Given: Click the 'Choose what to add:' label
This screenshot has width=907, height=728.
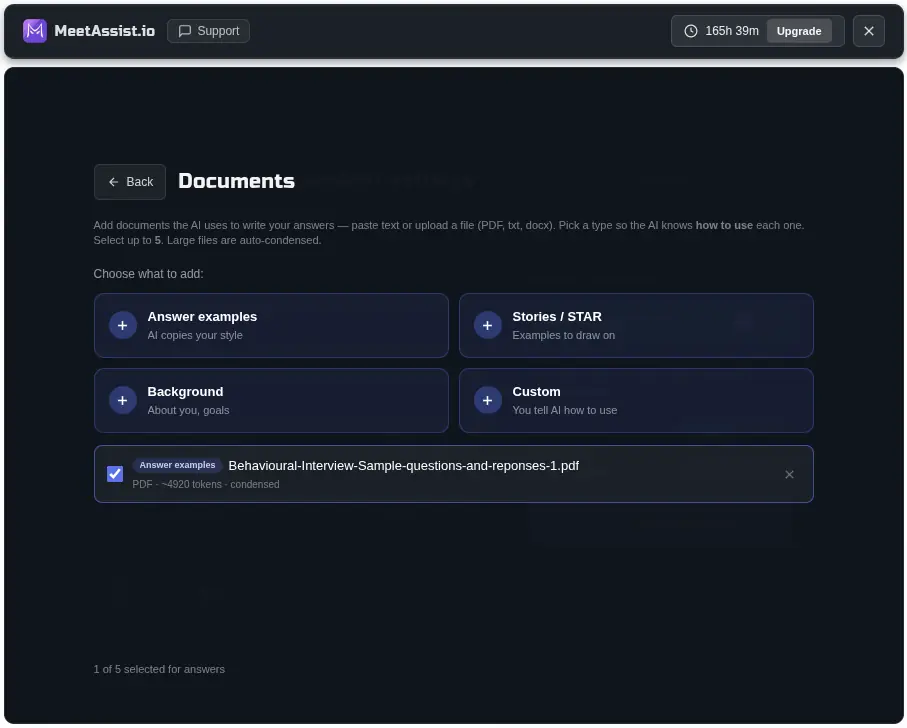Looking at the screenshot, I should (x=149, y=274).
